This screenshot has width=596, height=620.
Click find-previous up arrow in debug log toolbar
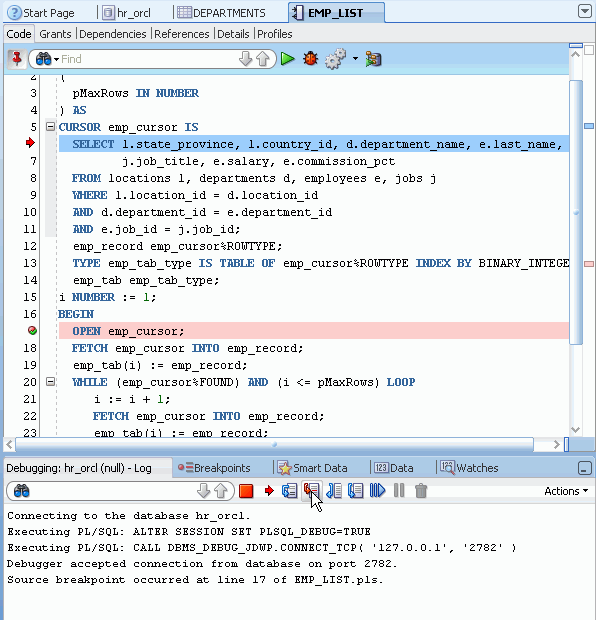pos(221,491)
